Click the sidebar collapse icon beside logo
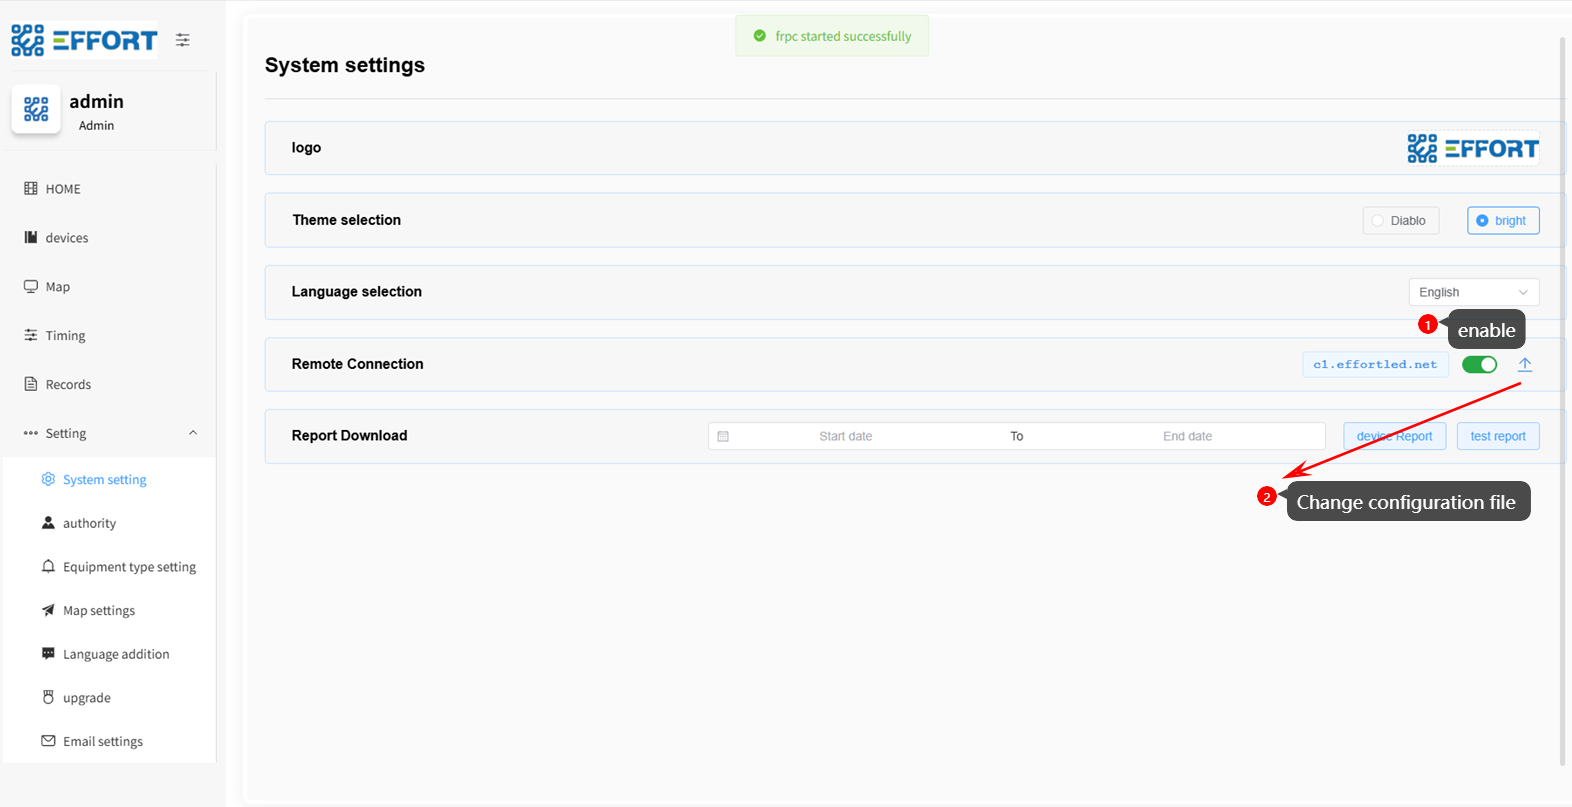The width and height of the screenshot is (1572, 807). [182, 40]
